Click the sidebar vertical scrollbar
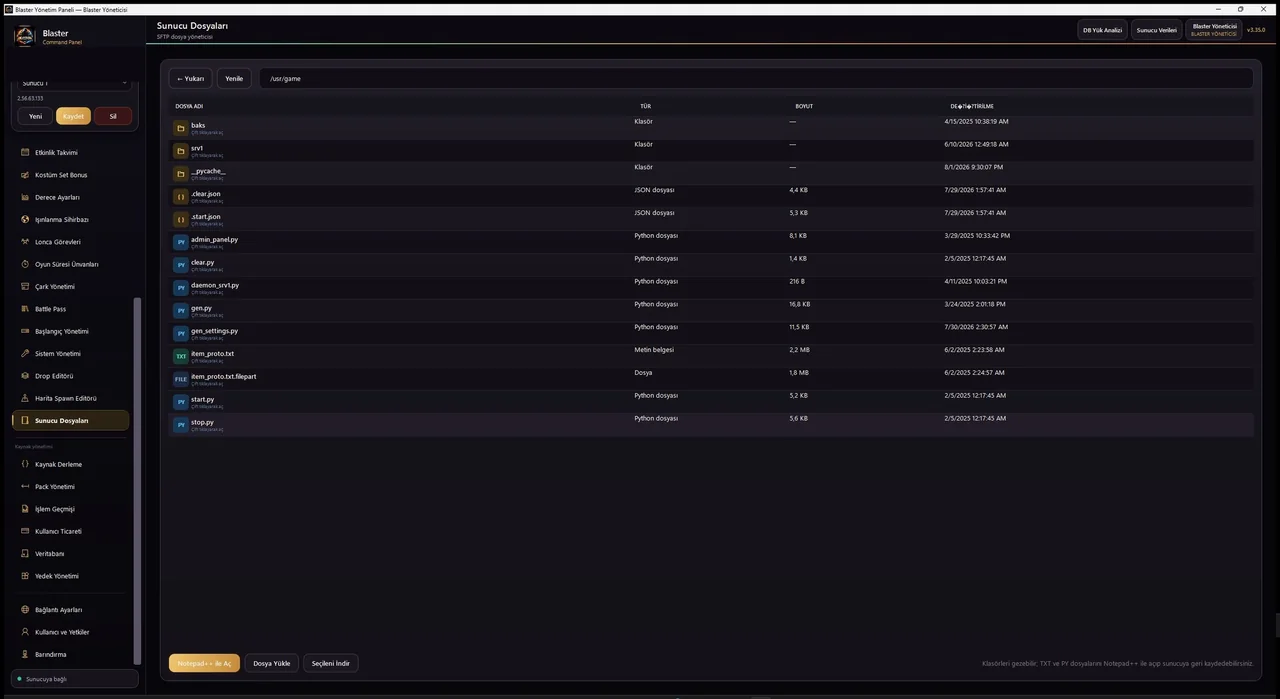 pyautogui.click(x=137, y=480)
